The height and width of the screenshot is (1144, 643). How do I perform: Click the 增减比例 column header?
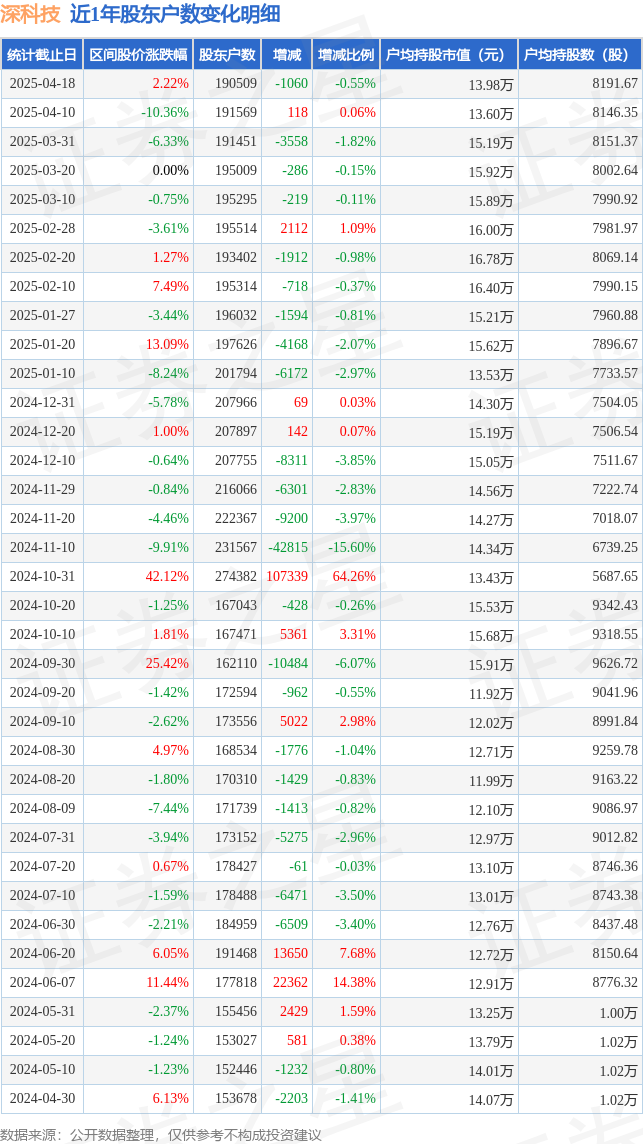(345, 55)
